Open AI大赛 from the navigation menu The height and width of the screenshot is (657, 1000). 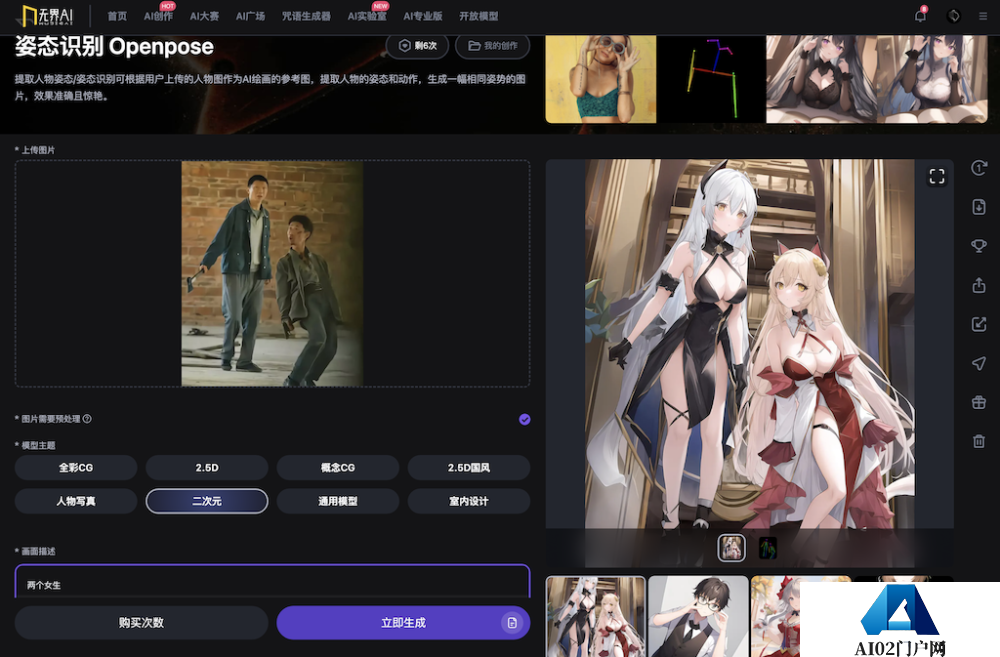pos(203,16)
